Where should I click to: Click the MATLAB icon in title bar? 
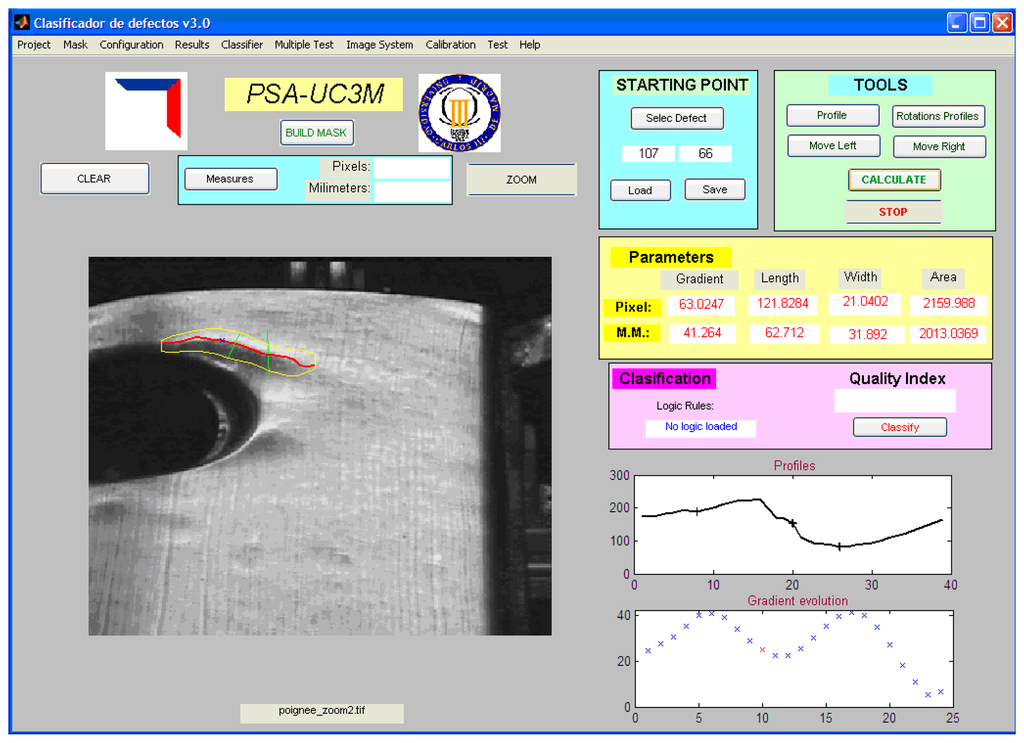click(x=21, y=22)
